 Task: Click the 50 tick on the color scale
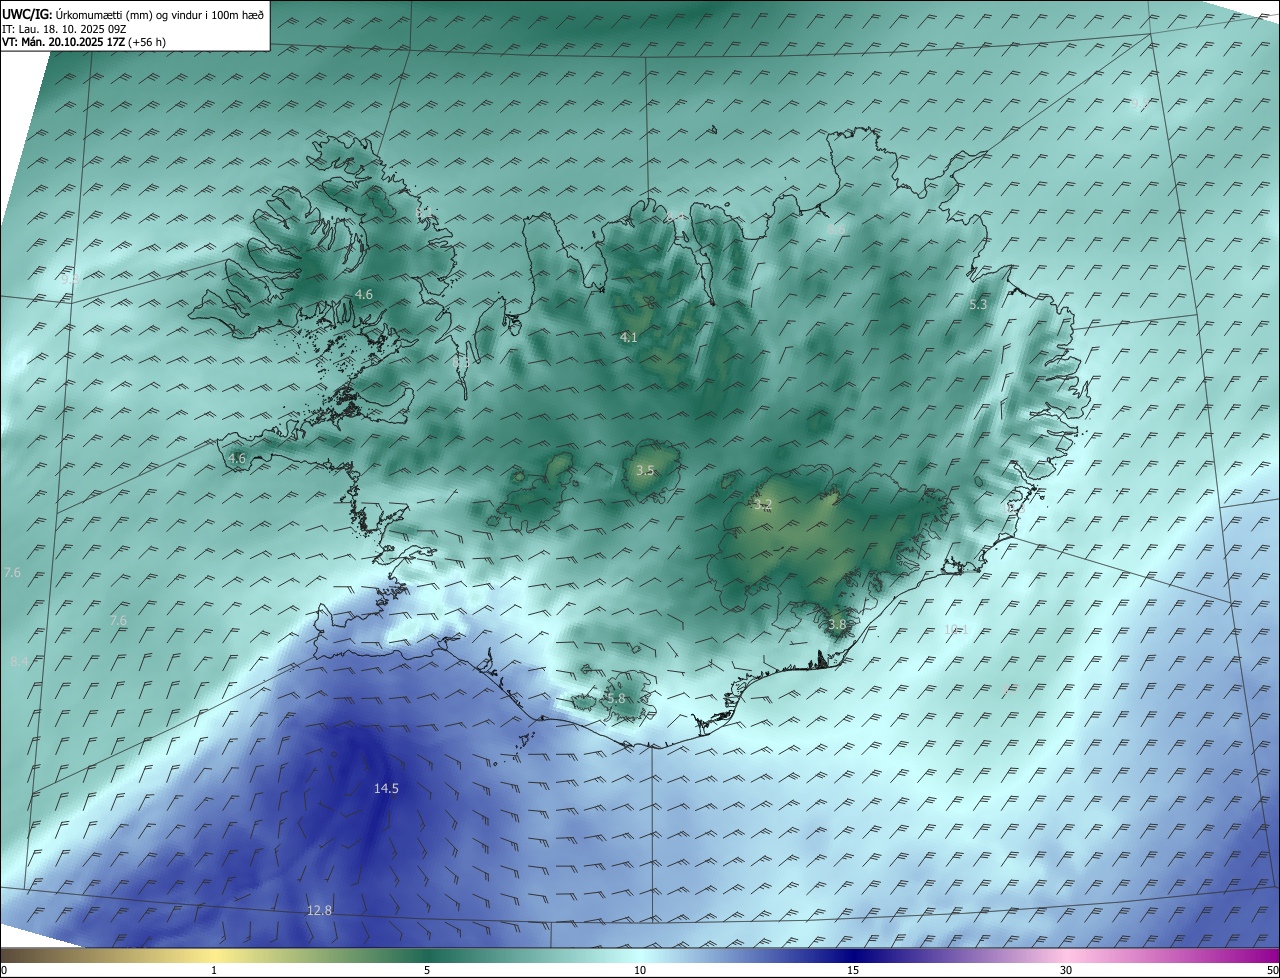1272,970
